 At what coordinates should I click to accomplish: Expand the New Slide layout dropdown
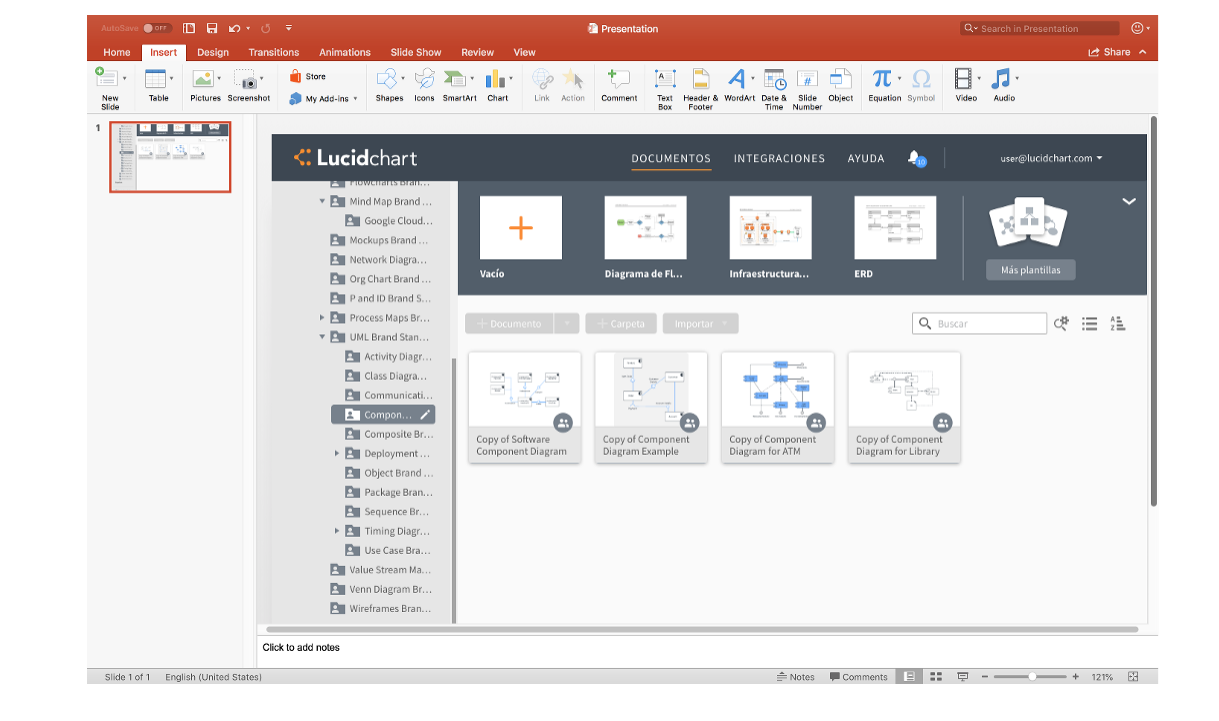[124, 78]
